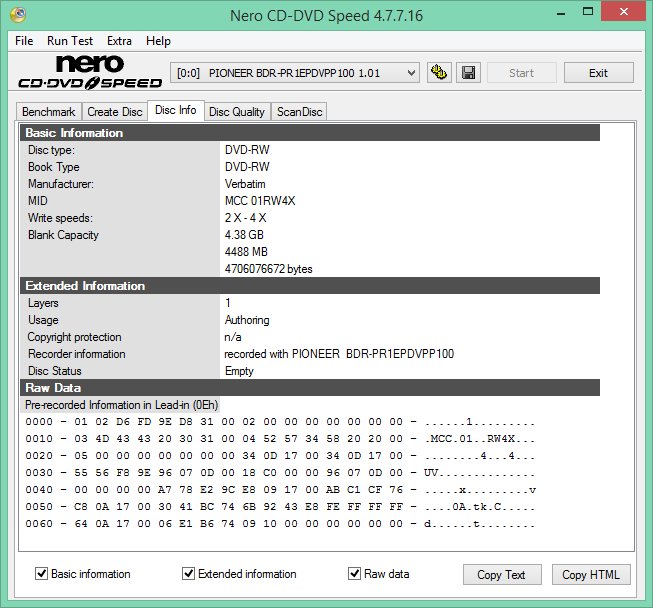Click the raw data row 0010
653x608 pixels.
coord(280,439)
